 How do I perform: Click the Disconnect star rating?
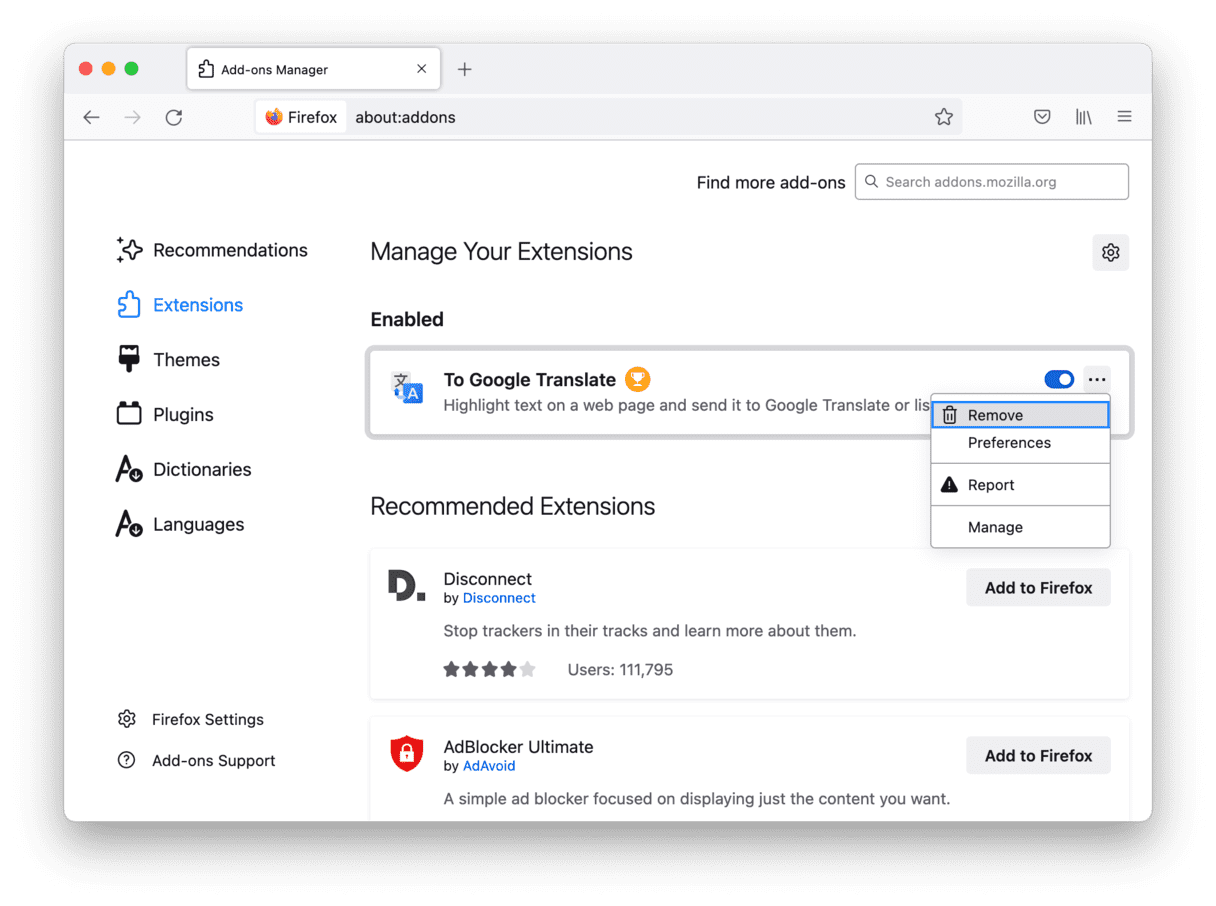[x=490, y=670]
